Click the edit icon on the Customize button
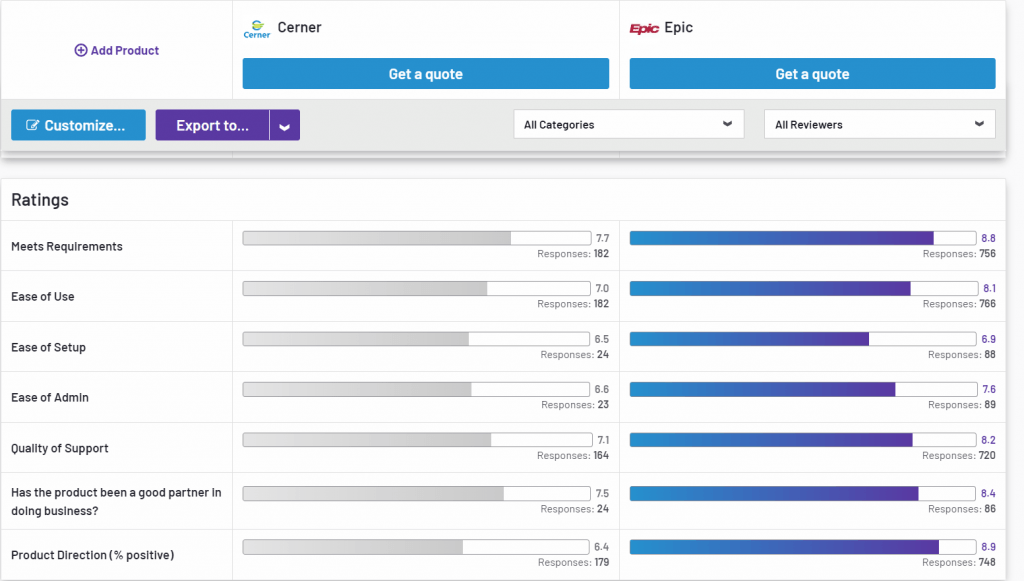This screenshot has height=581, width=1024. (x=31, y=124)
